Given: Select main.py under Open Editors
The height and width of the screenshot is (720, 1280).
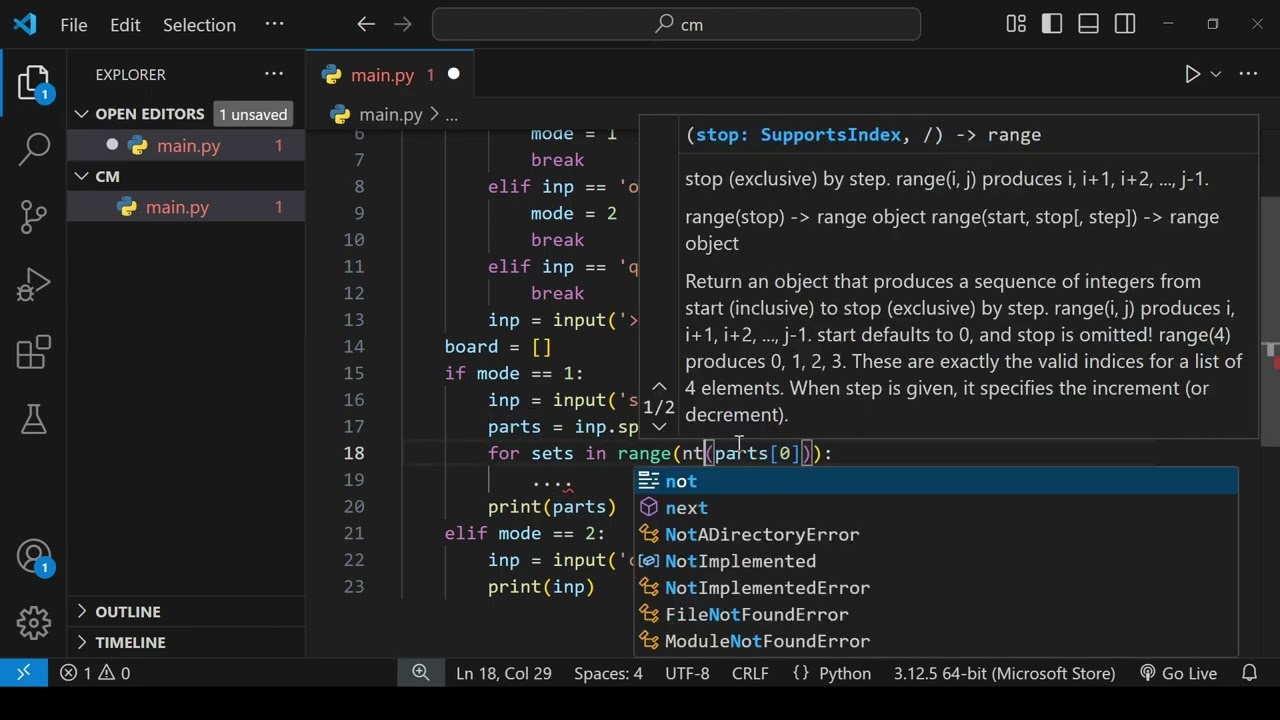Looking at the screenshot, I should click(x=188, y=146).
